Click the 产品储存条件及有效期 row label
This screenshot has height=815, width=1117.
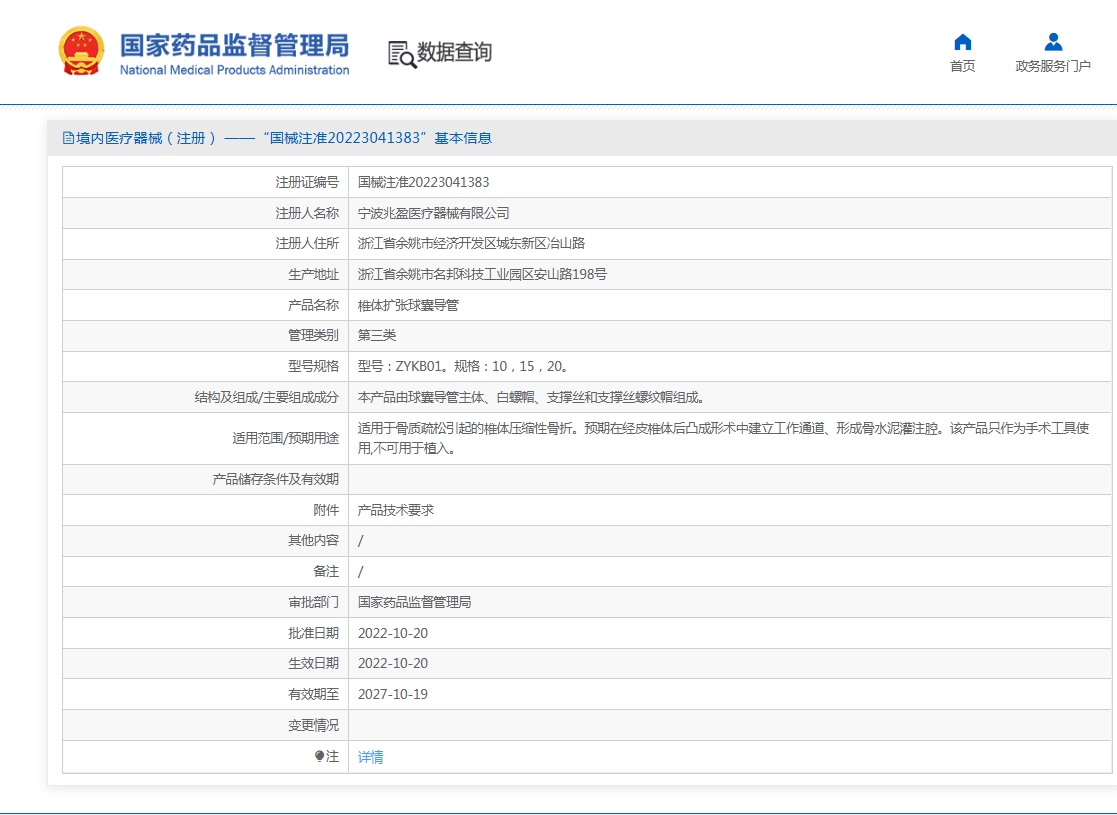point(276,479)
